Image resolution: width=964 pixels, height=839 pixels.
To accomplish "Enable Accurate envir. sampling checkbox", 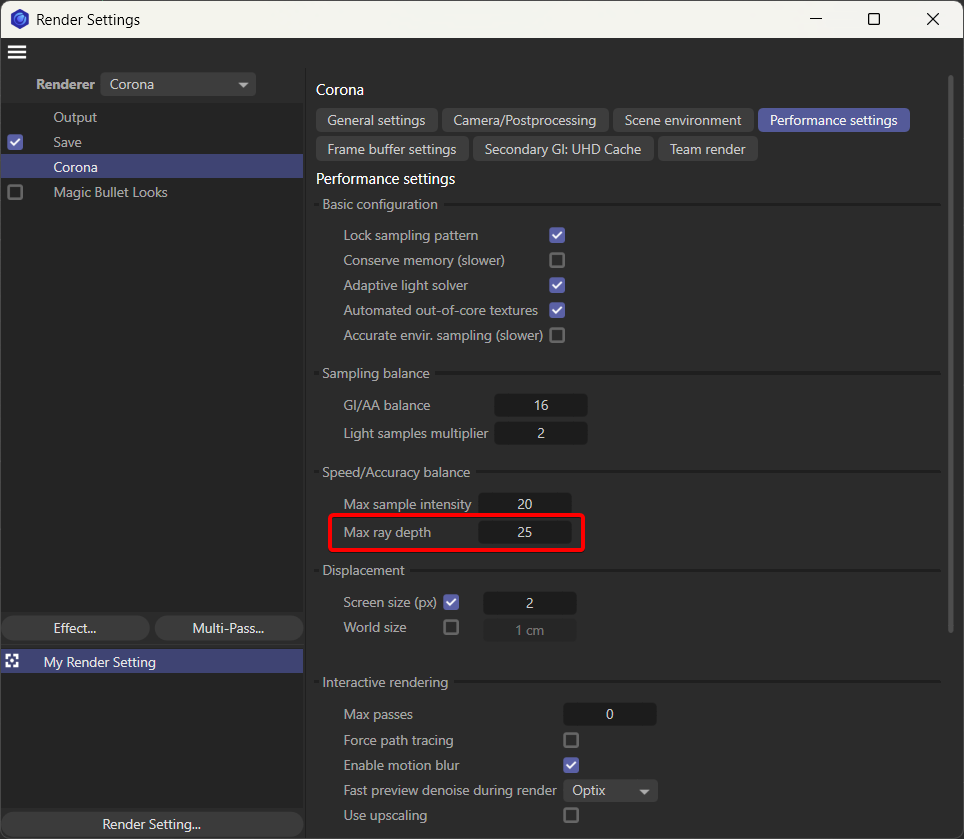I will (x=557, y=336).
